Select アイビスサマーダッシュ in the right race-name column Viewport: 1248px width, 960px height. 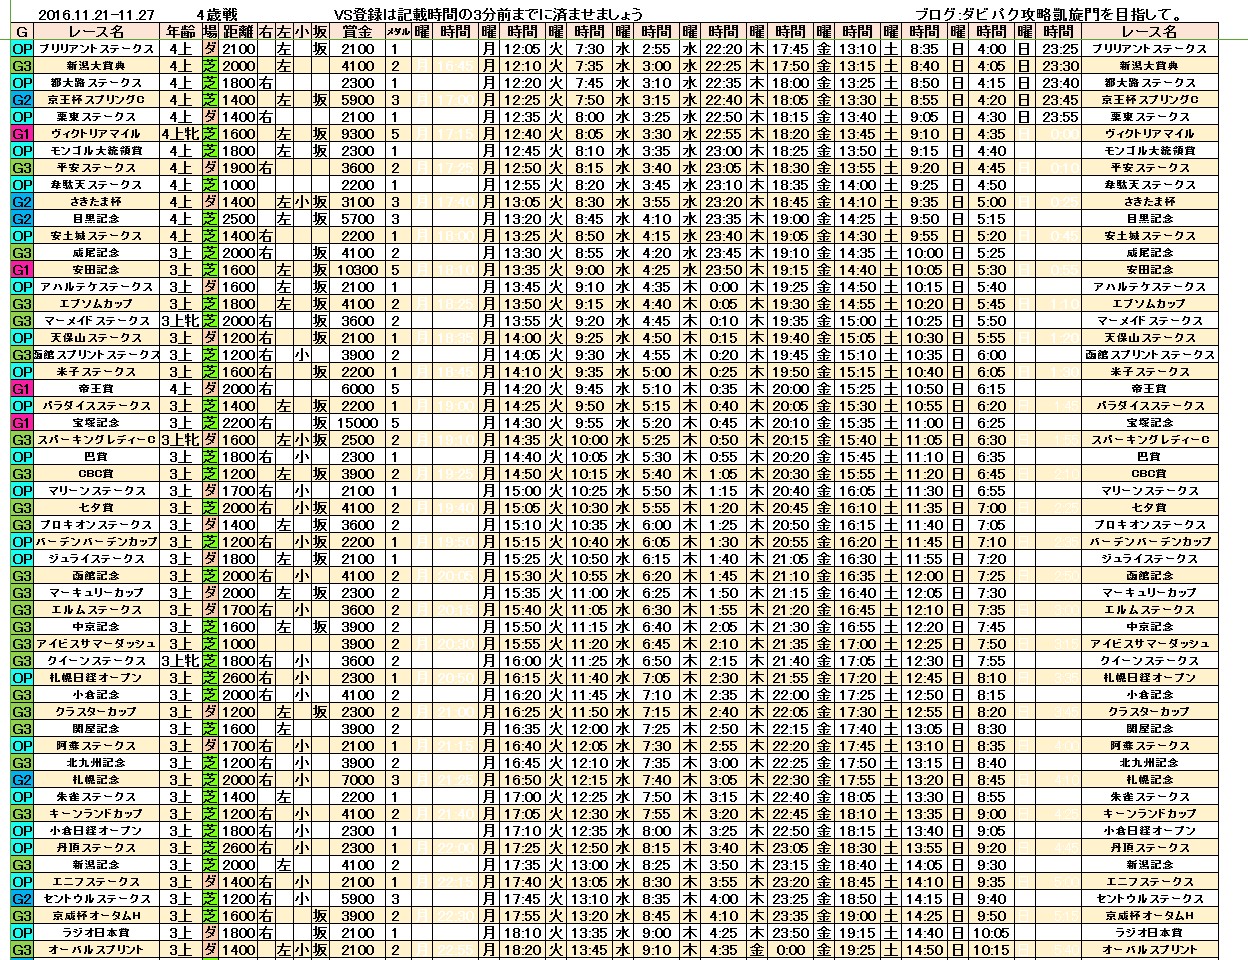tap(1148, 644)
